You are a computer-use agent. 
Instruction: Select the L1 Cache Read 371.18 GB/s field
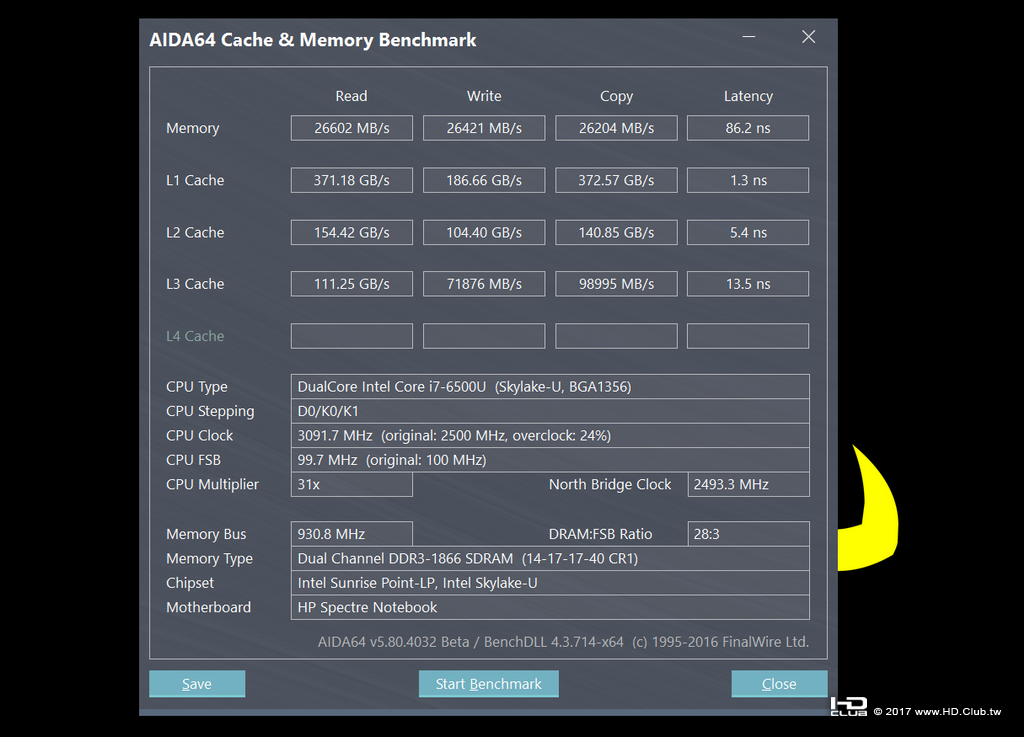tap(351, 180)
